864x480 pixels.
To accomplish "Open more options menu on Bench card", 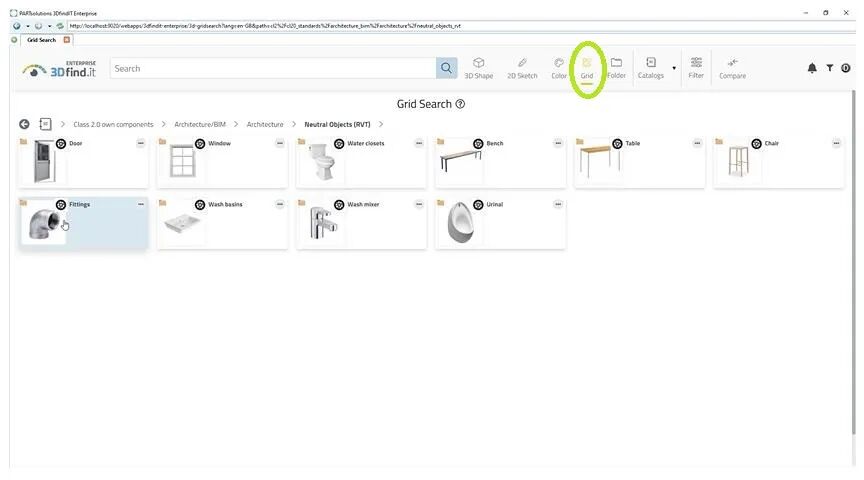I will 558,143.
